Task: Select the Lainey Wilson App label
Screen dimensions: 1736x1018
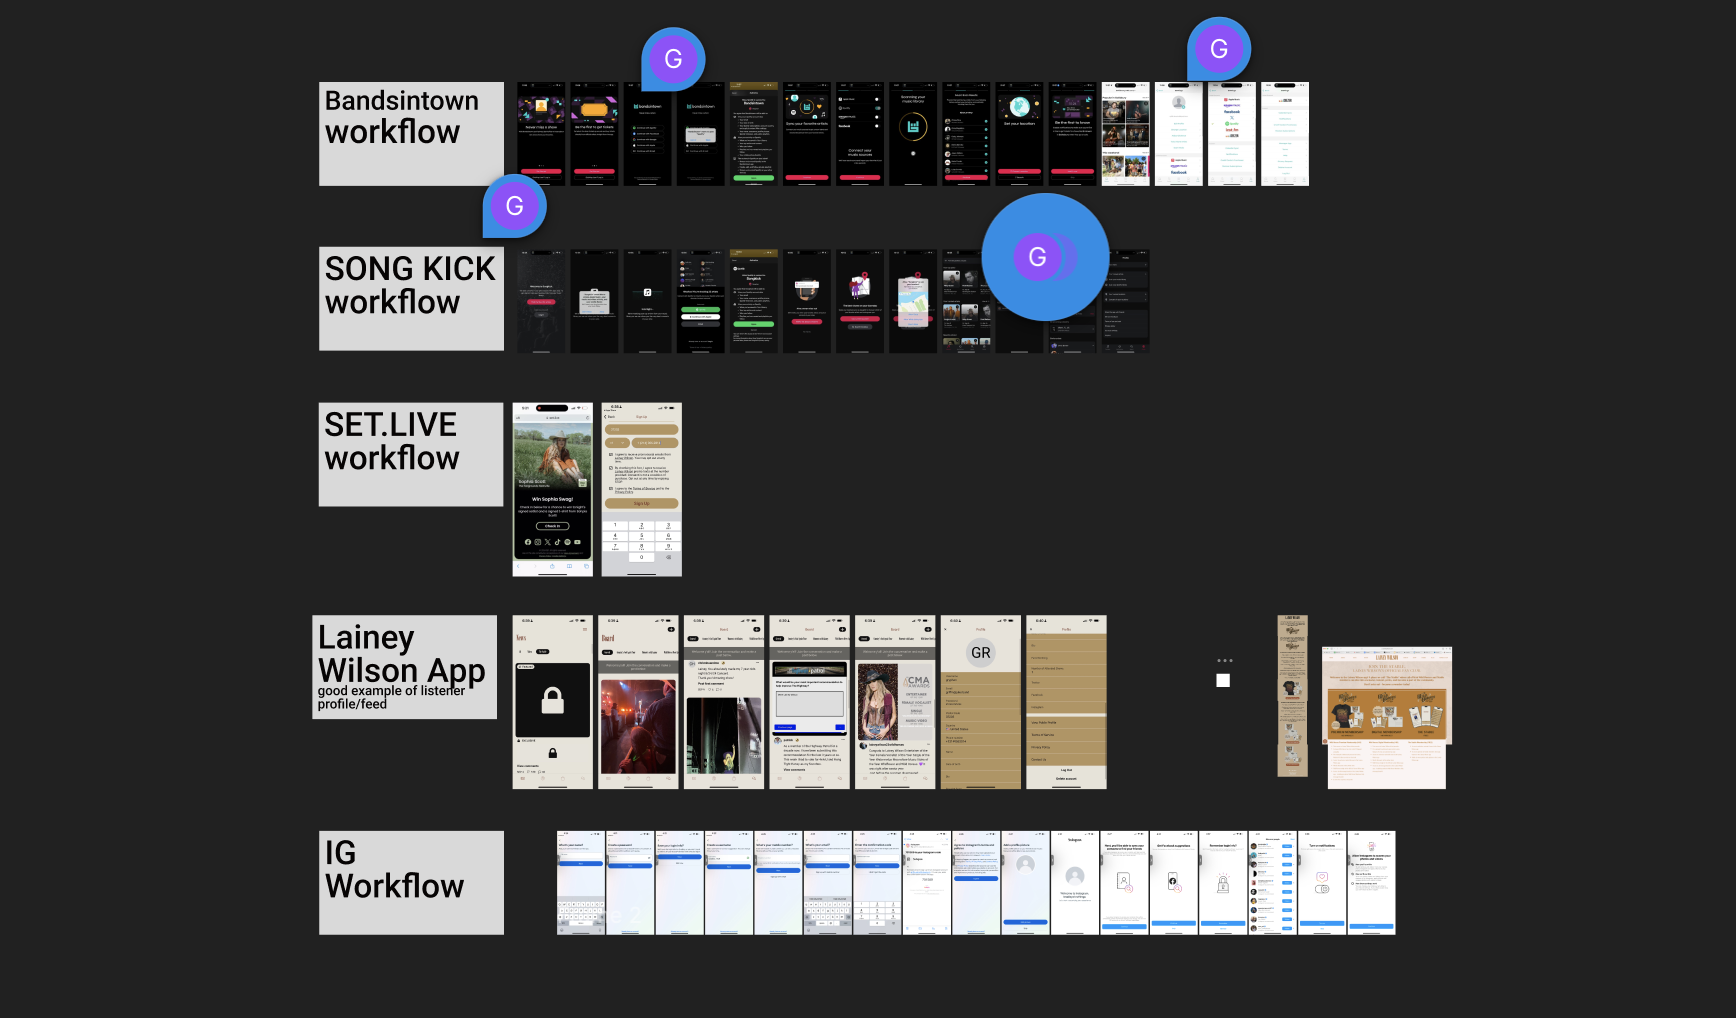Action: 404,666
